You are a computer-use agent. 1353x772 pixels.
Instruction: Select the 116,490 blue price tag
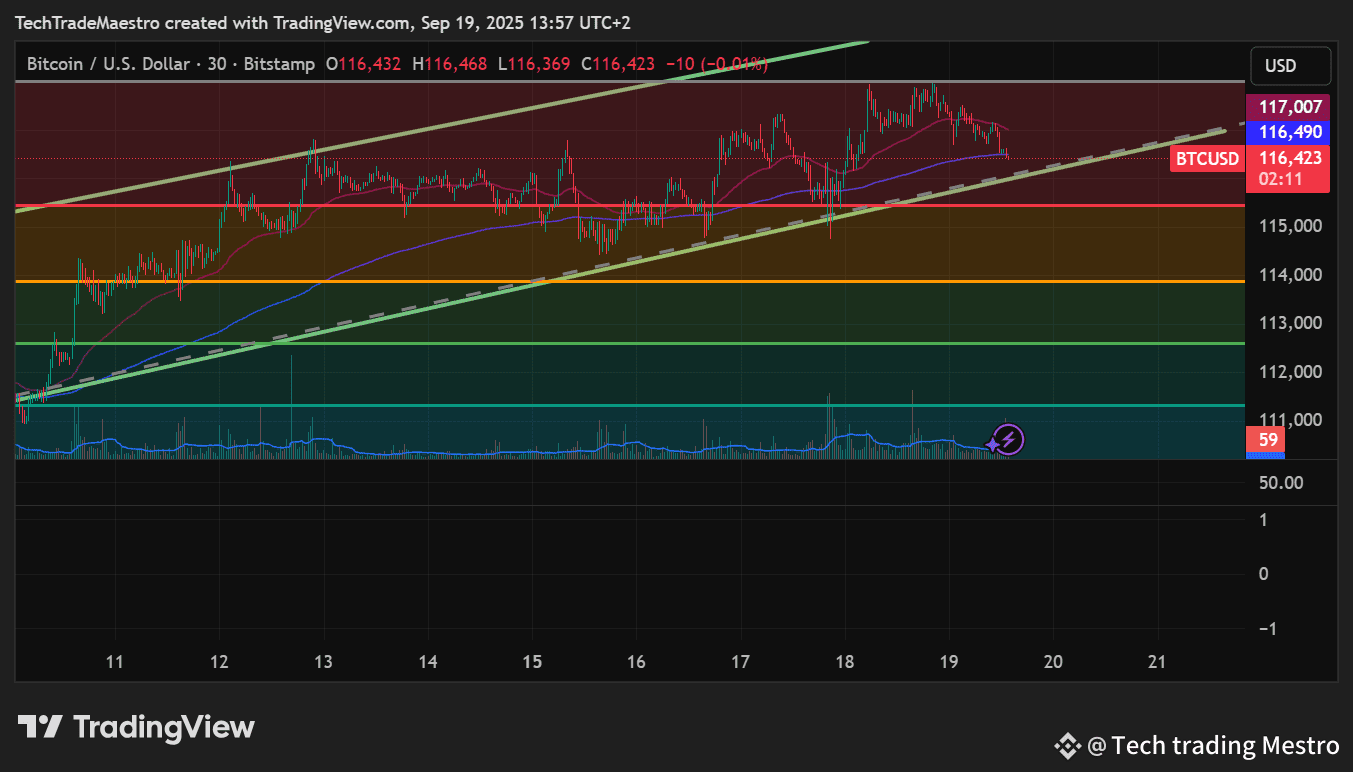tap(1288, 132)
